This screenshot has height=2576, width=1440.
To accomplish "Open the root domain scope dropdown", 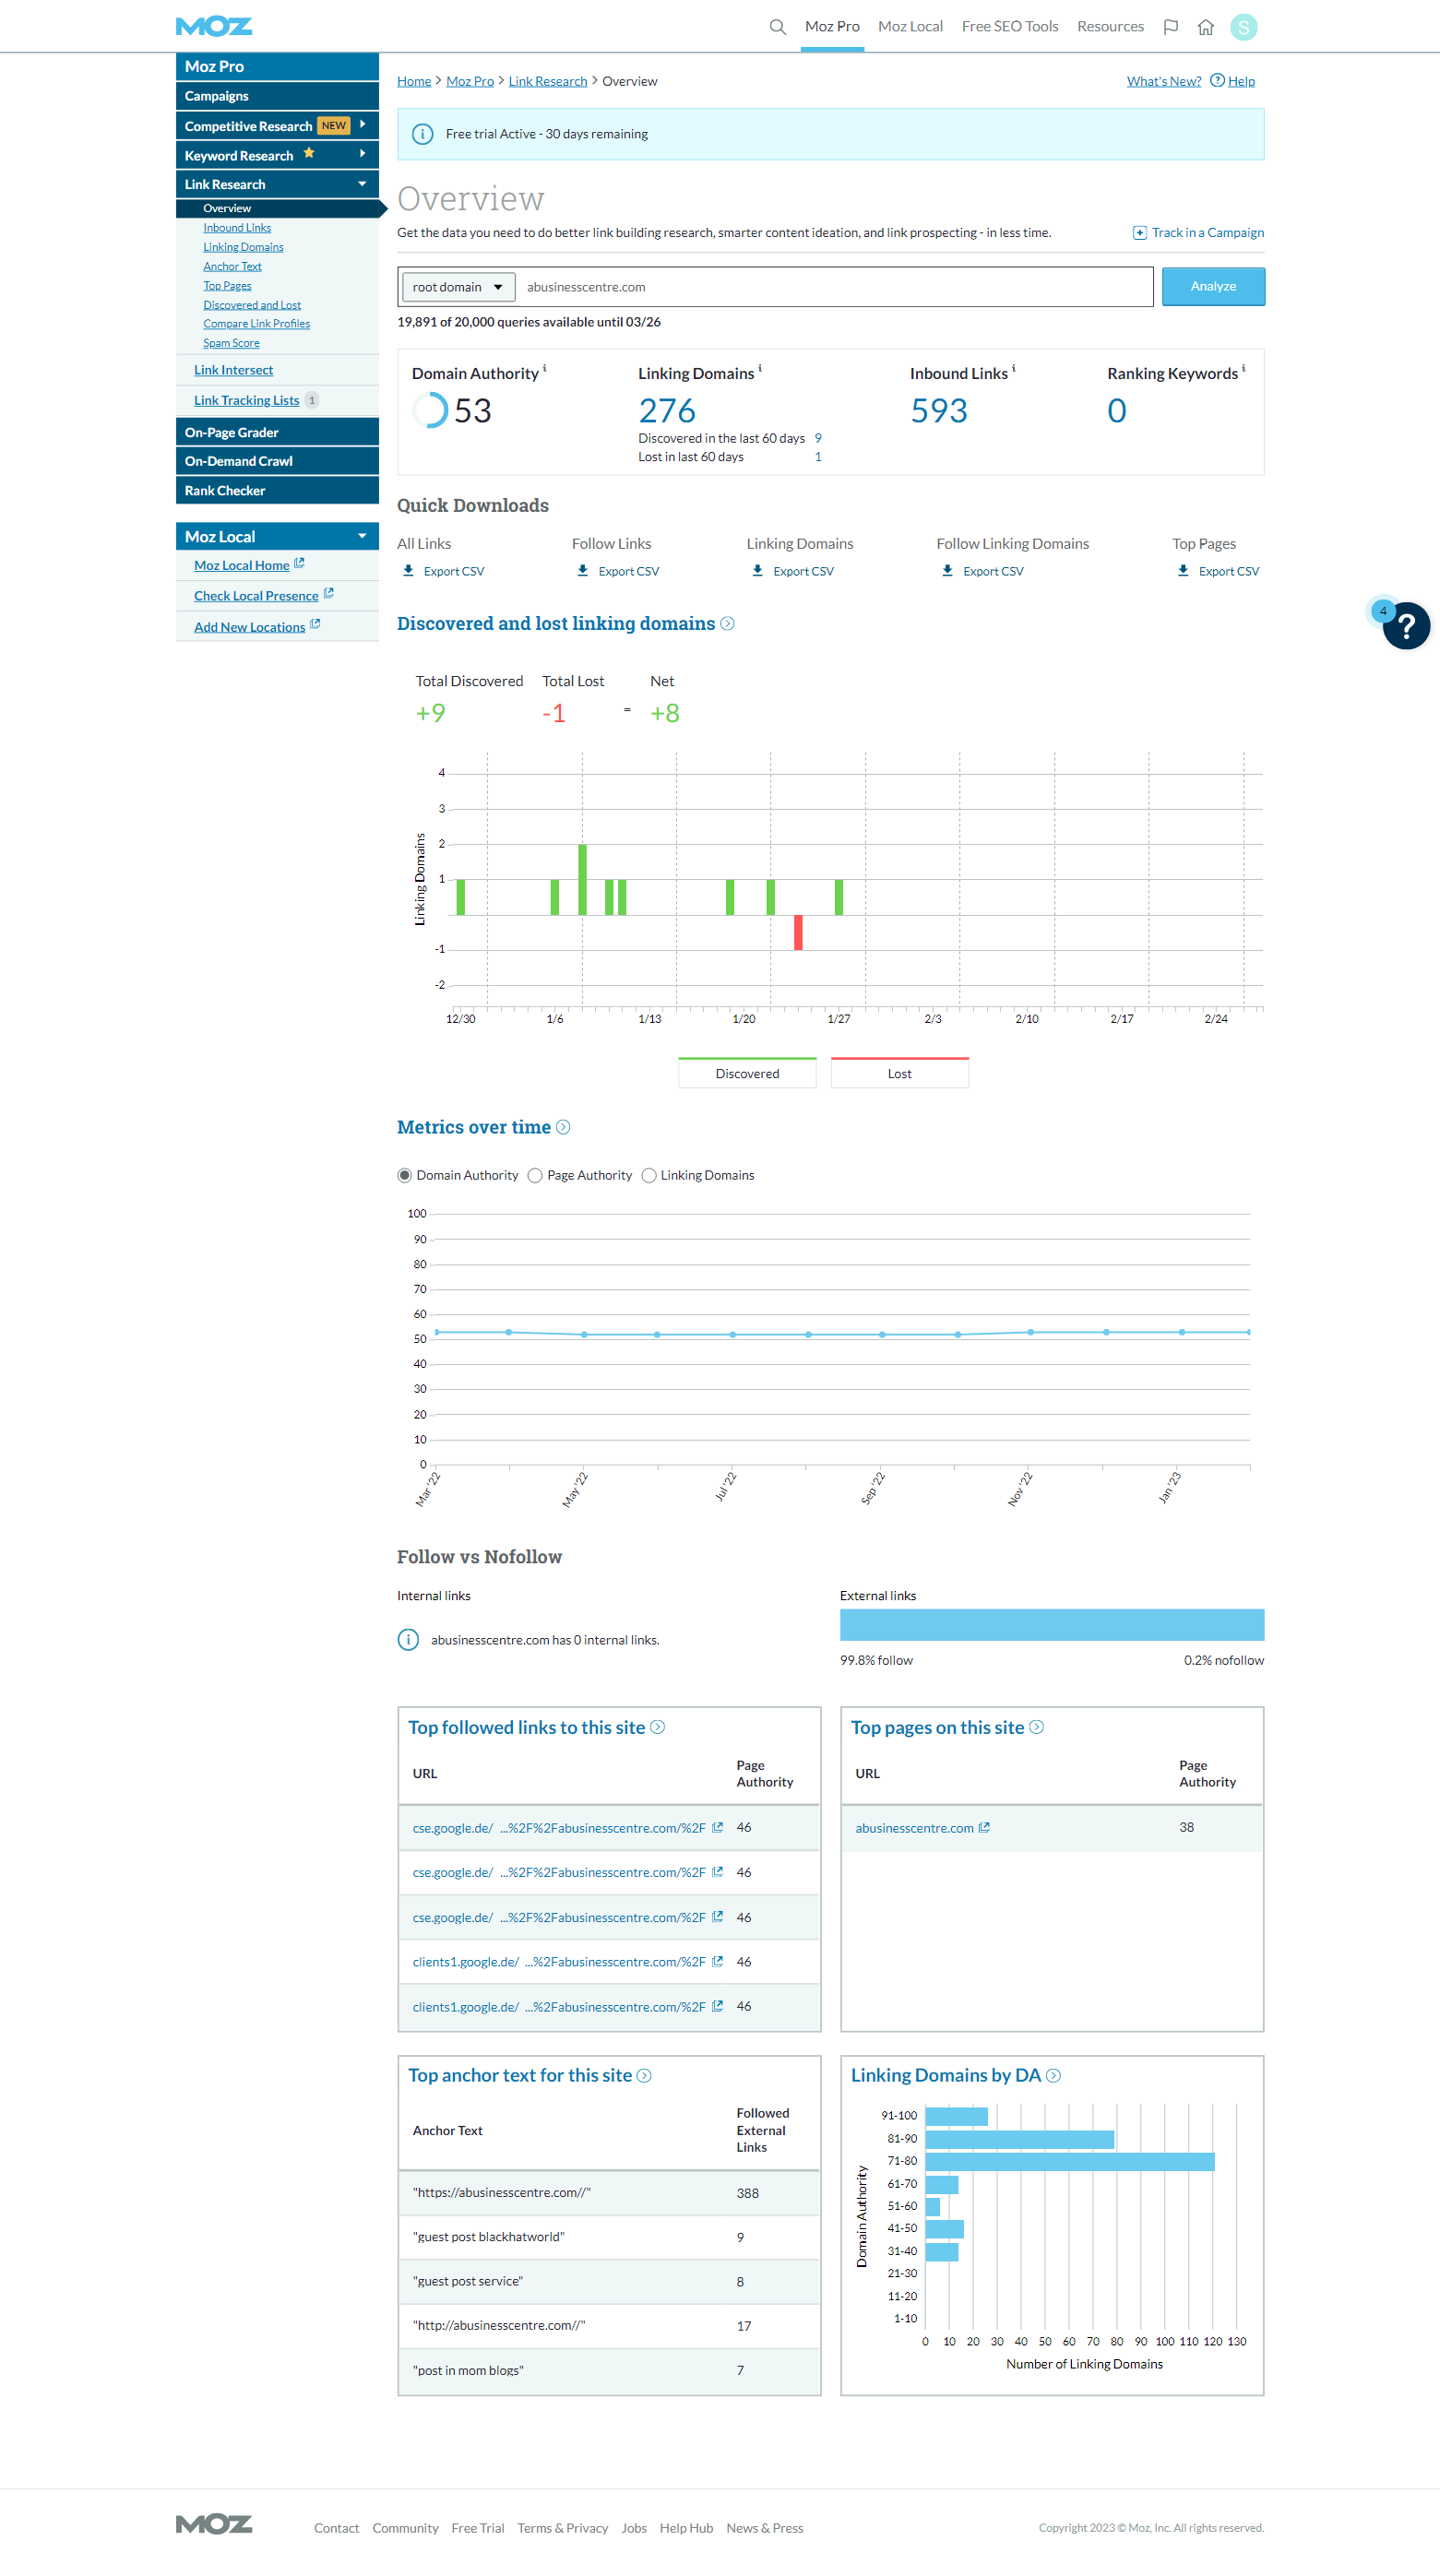I will tap(458, 287).
